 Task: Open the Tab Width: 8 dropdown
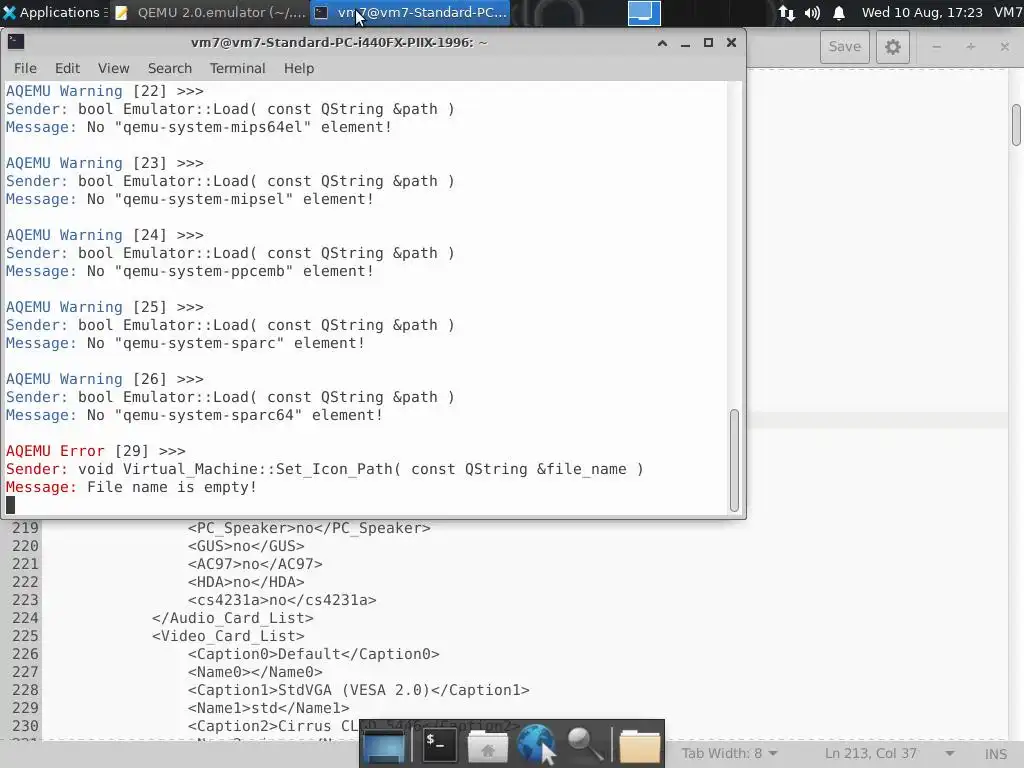tap(729, 753)
